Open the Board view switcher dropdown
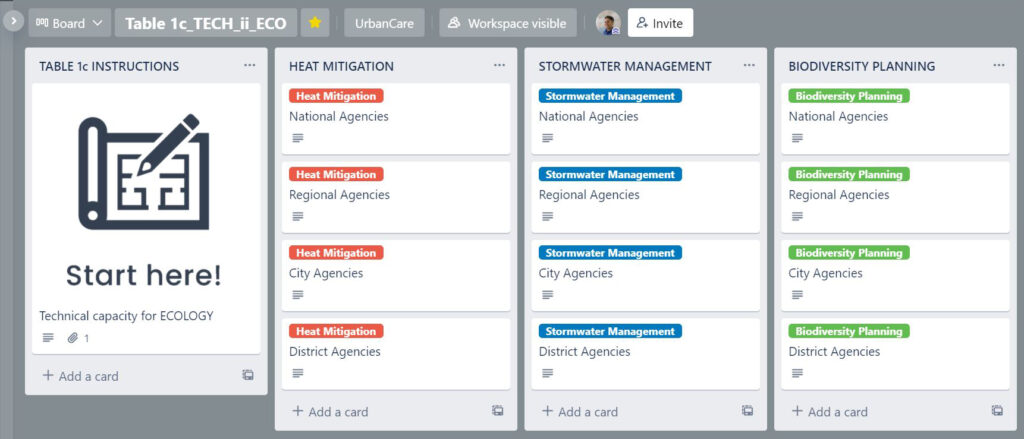Screen dimensions: 1024x439 point(70,22)
